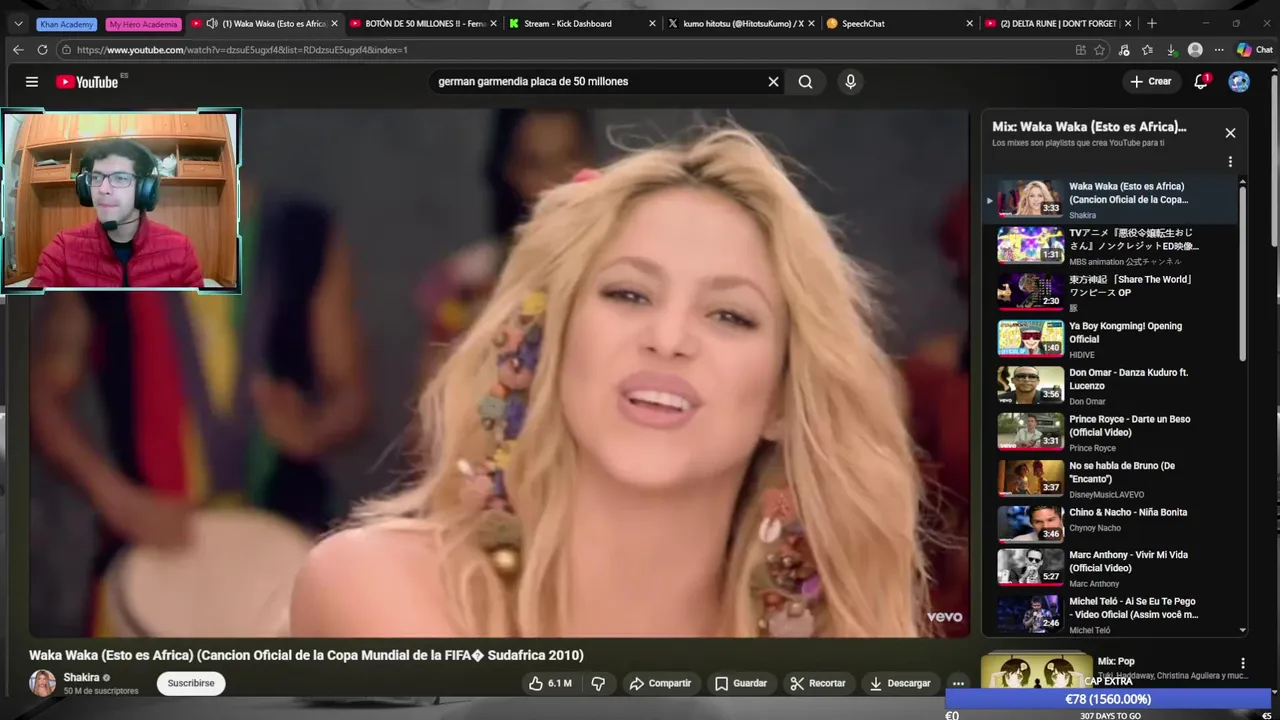
Task: Subscribe with the Suscribirse button
Action: coord(190,683)
